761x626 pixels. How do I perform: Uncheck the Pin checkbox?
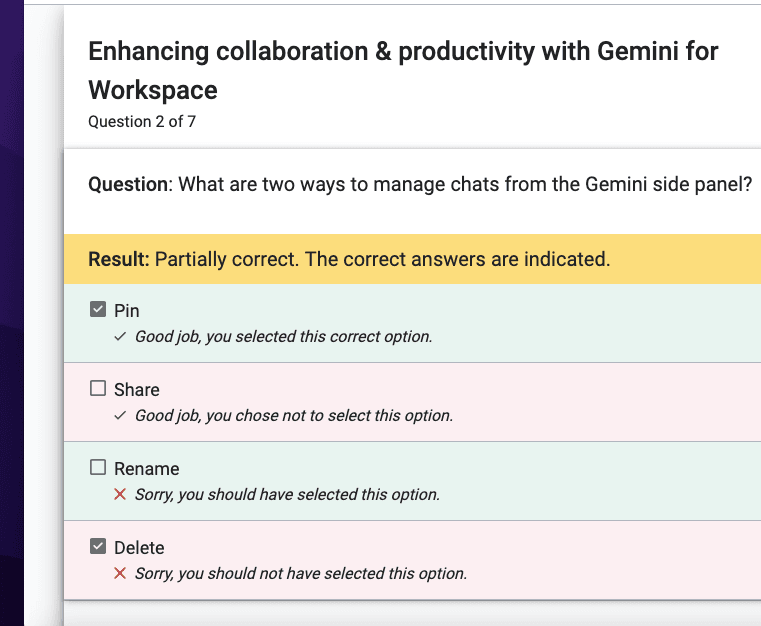coord(98,309)
